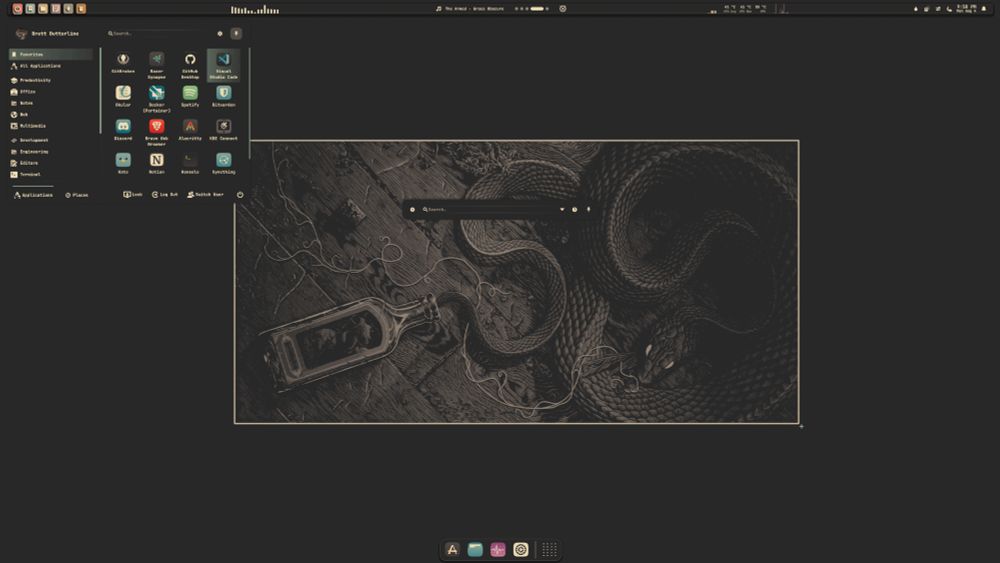Select the All Applications category
This screenshot has width=1000, height=563.
tap(40, 66)
